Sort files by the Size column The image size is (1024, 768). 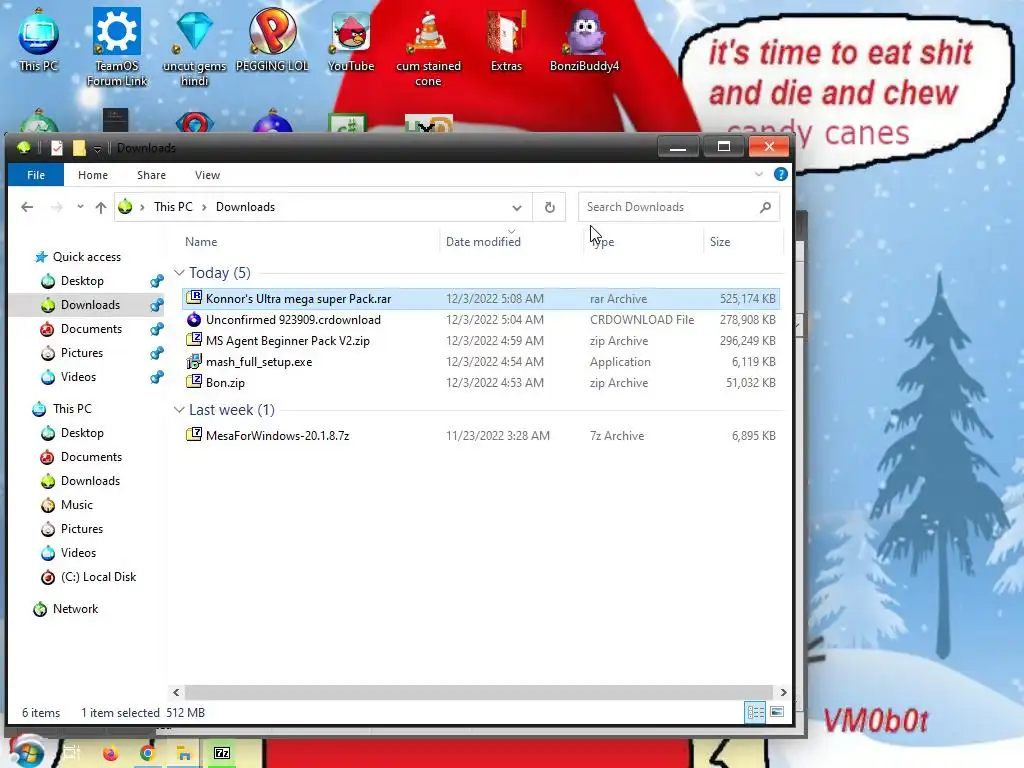point(720,242)
